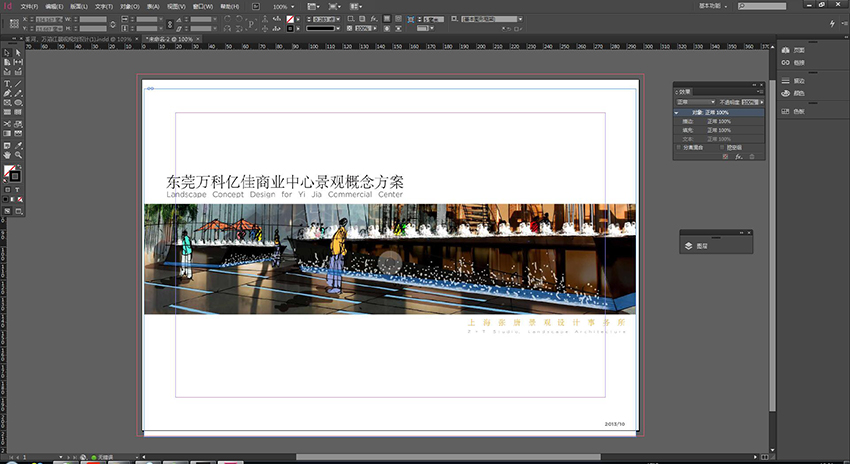850x464 pixels.
Task: Enable the 分离混合 (Isolate Blending) checkbox
Action: (679, 147)
